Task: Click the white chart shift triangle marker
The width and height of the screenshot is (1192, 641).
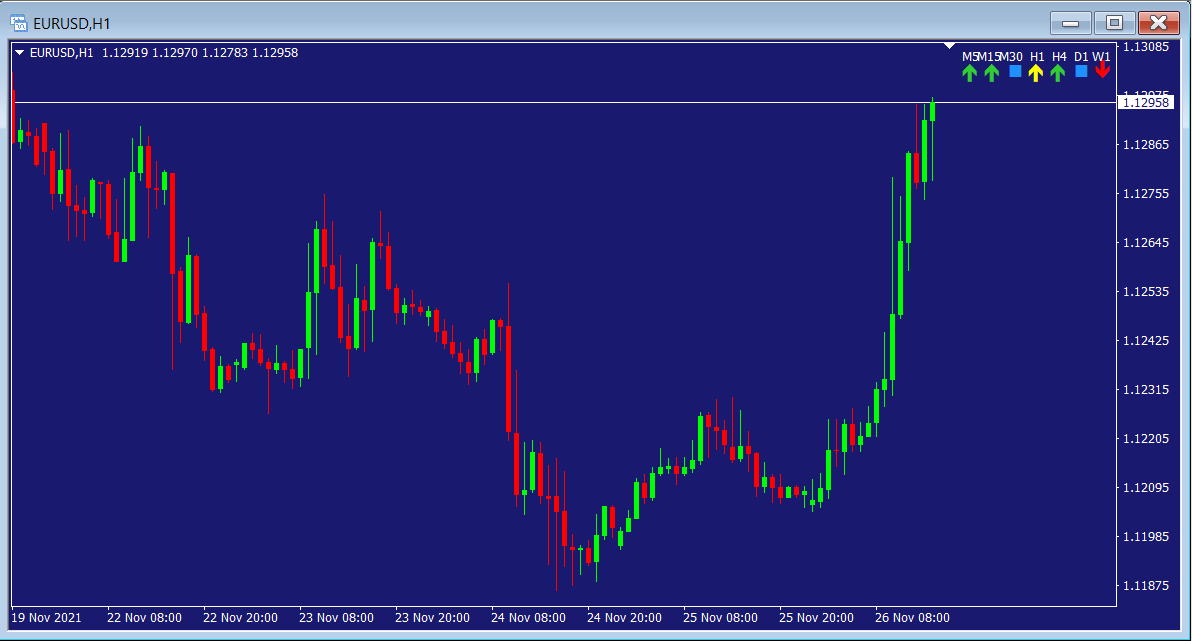Action: click(x=950, y=46)
